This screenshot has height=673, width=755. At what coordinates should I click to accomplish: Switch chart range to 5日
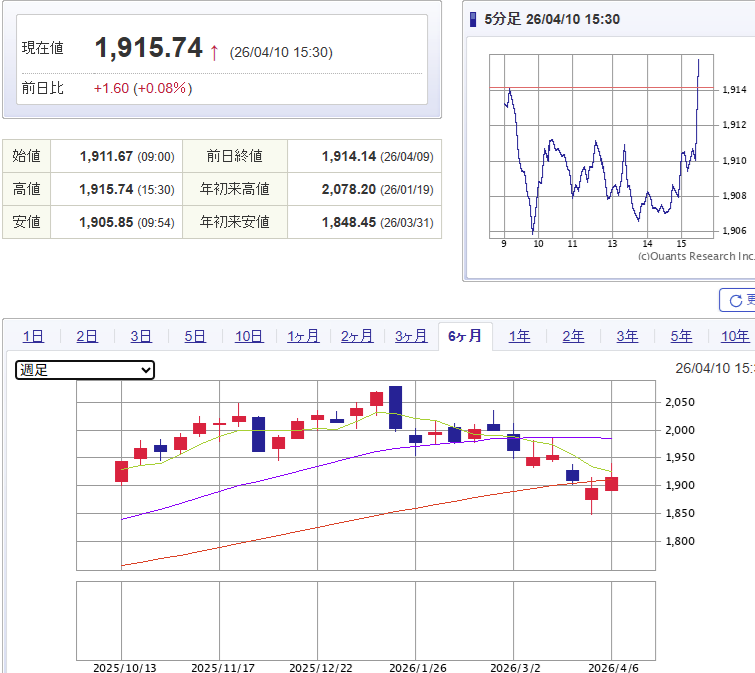tap(195, 336)
